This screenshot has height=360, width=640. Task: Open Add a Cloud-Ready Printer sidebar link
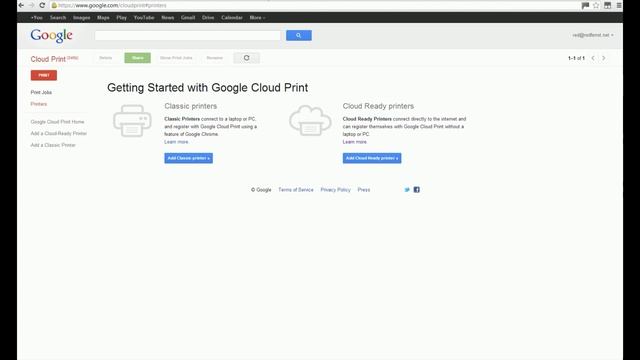click(x=59, y=133)
